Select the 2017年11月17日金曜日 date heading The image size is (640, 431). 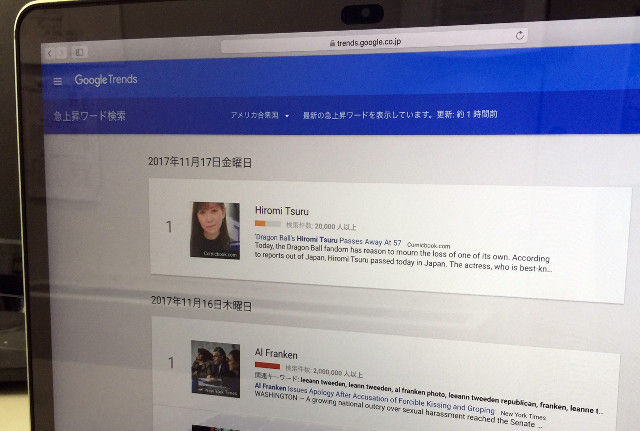tap(200, 162)
